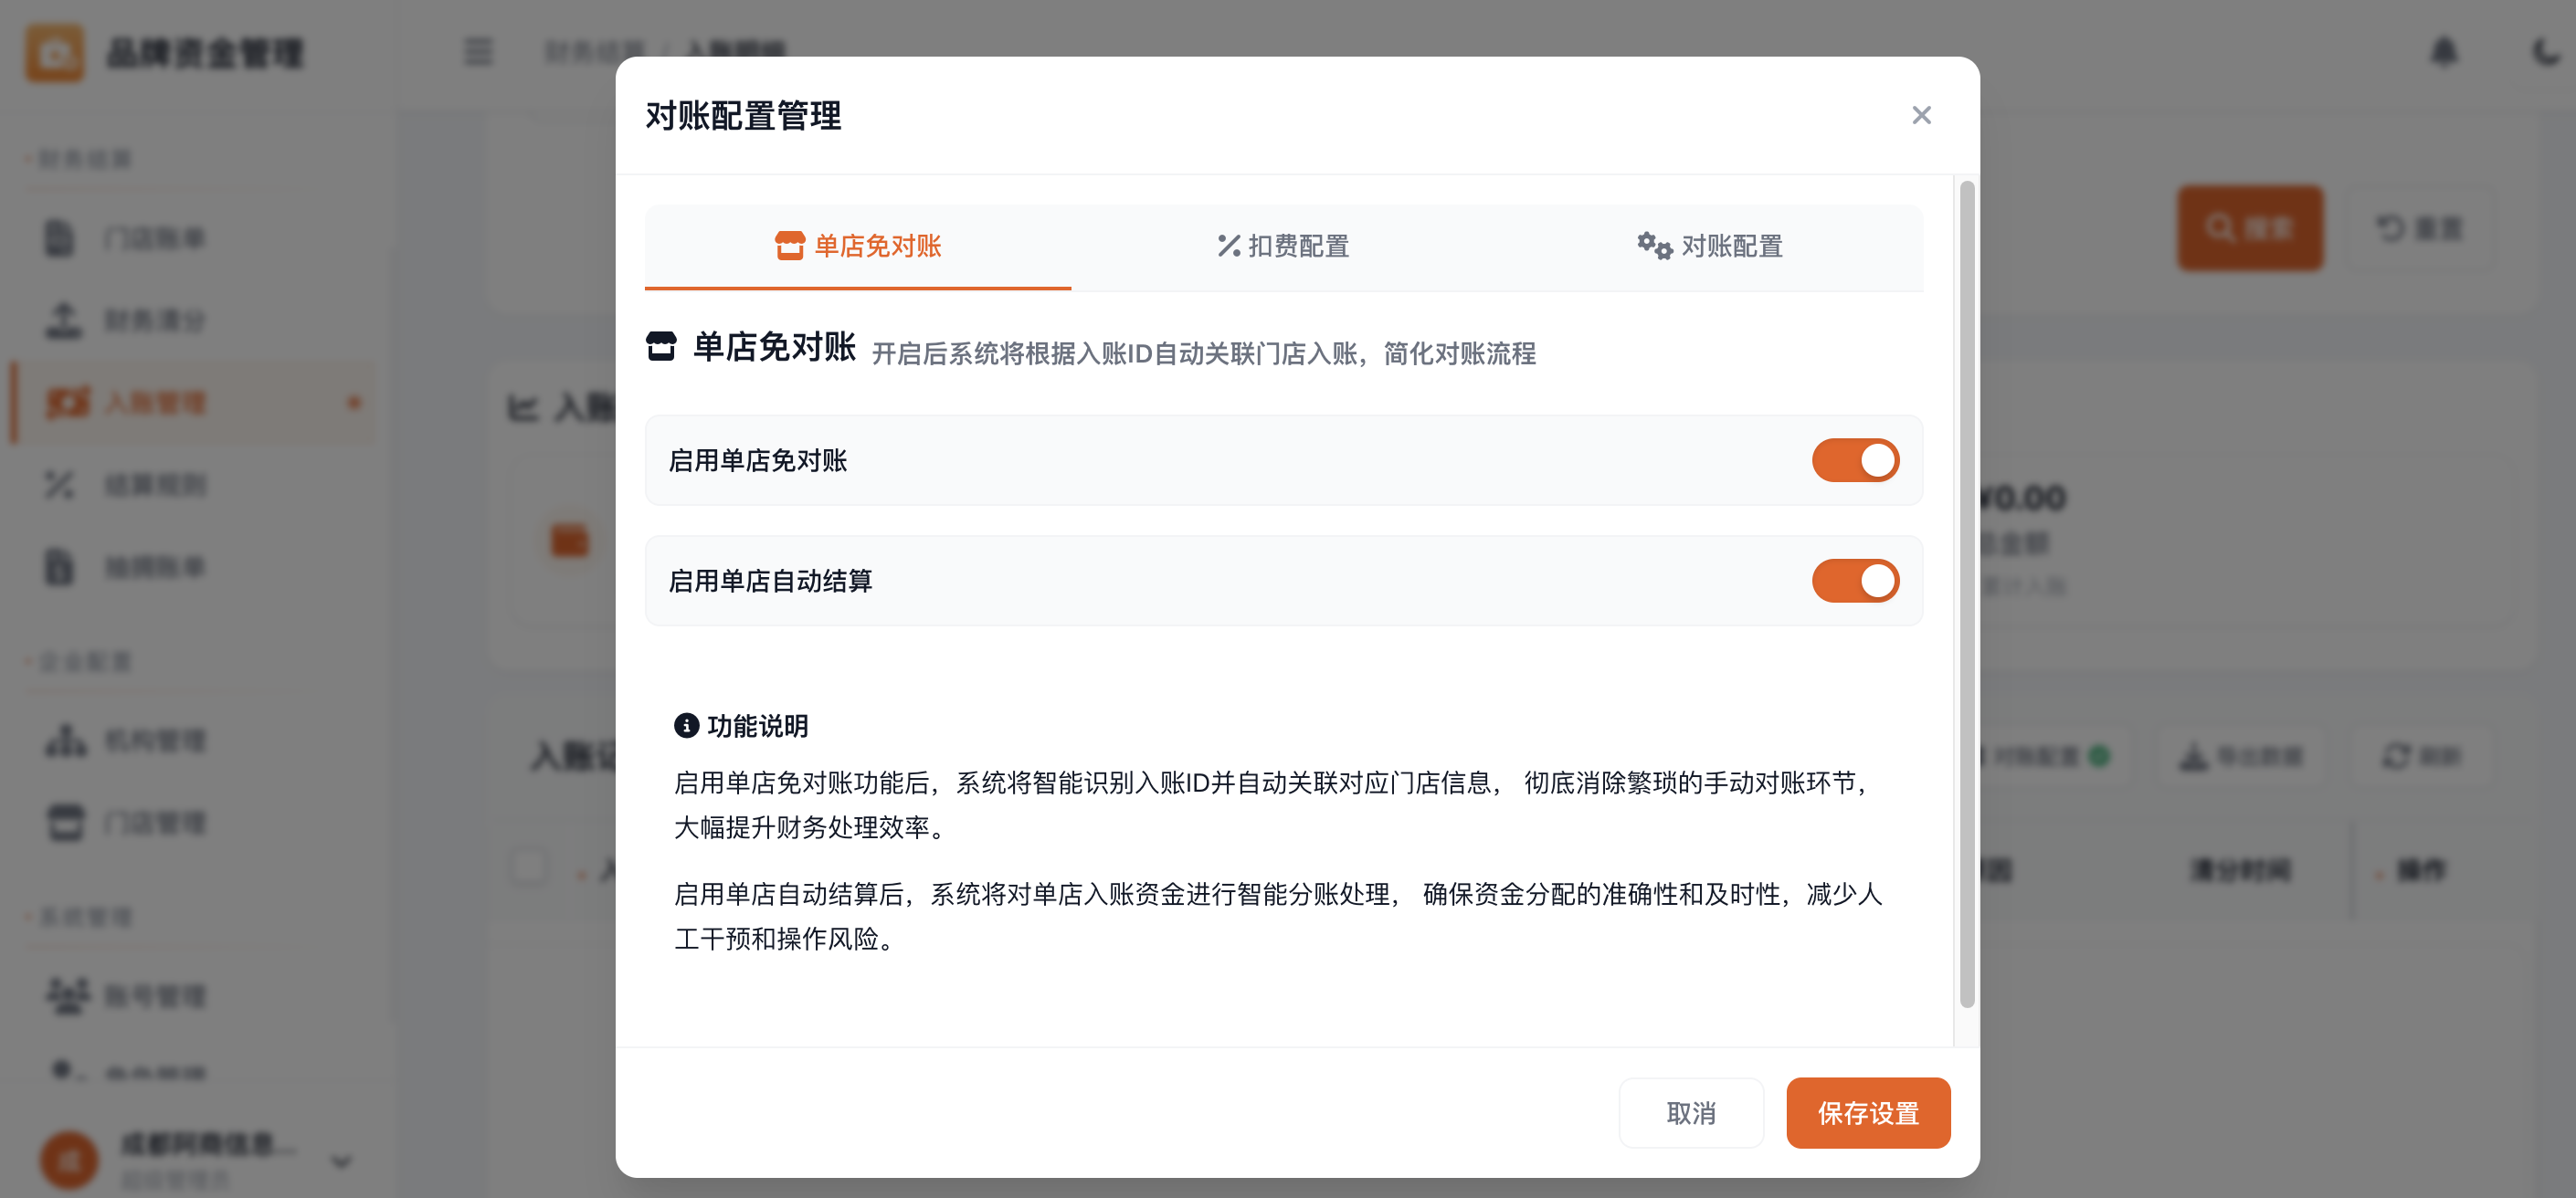Click the orange app logo icon
Screen dimensions: 2576x1198
point(55,52)
